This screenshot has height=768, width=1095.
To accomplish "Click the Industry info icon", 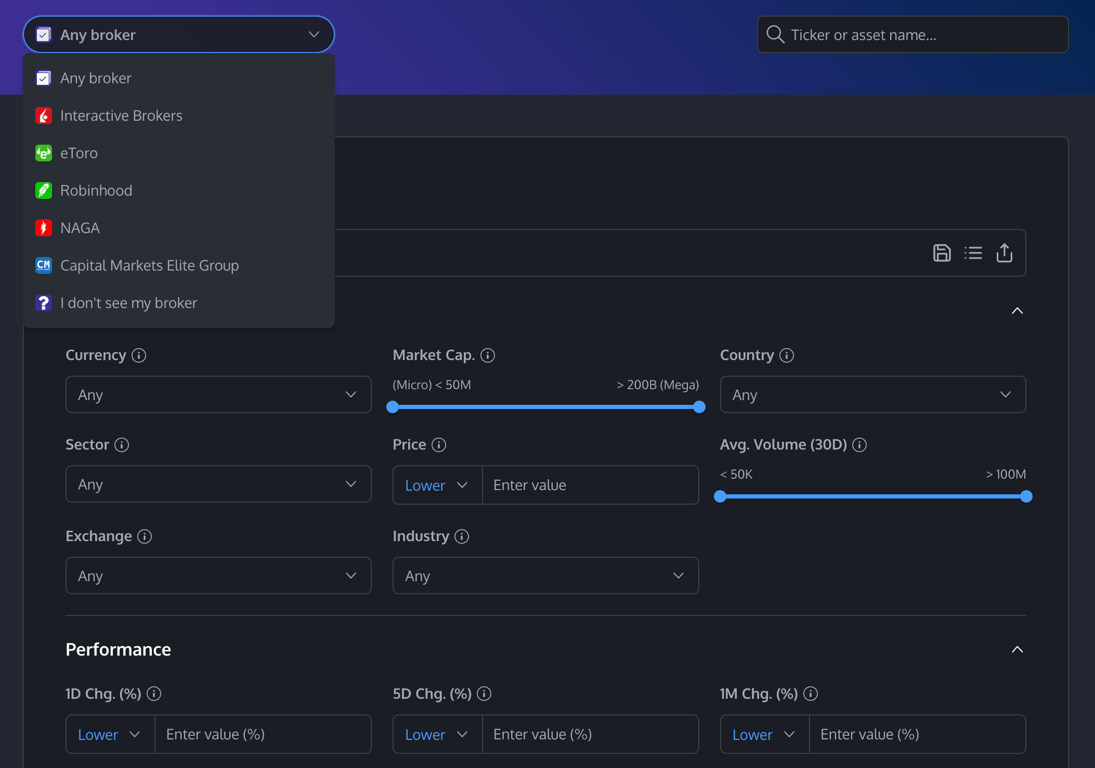I will [x=462, y=536].
